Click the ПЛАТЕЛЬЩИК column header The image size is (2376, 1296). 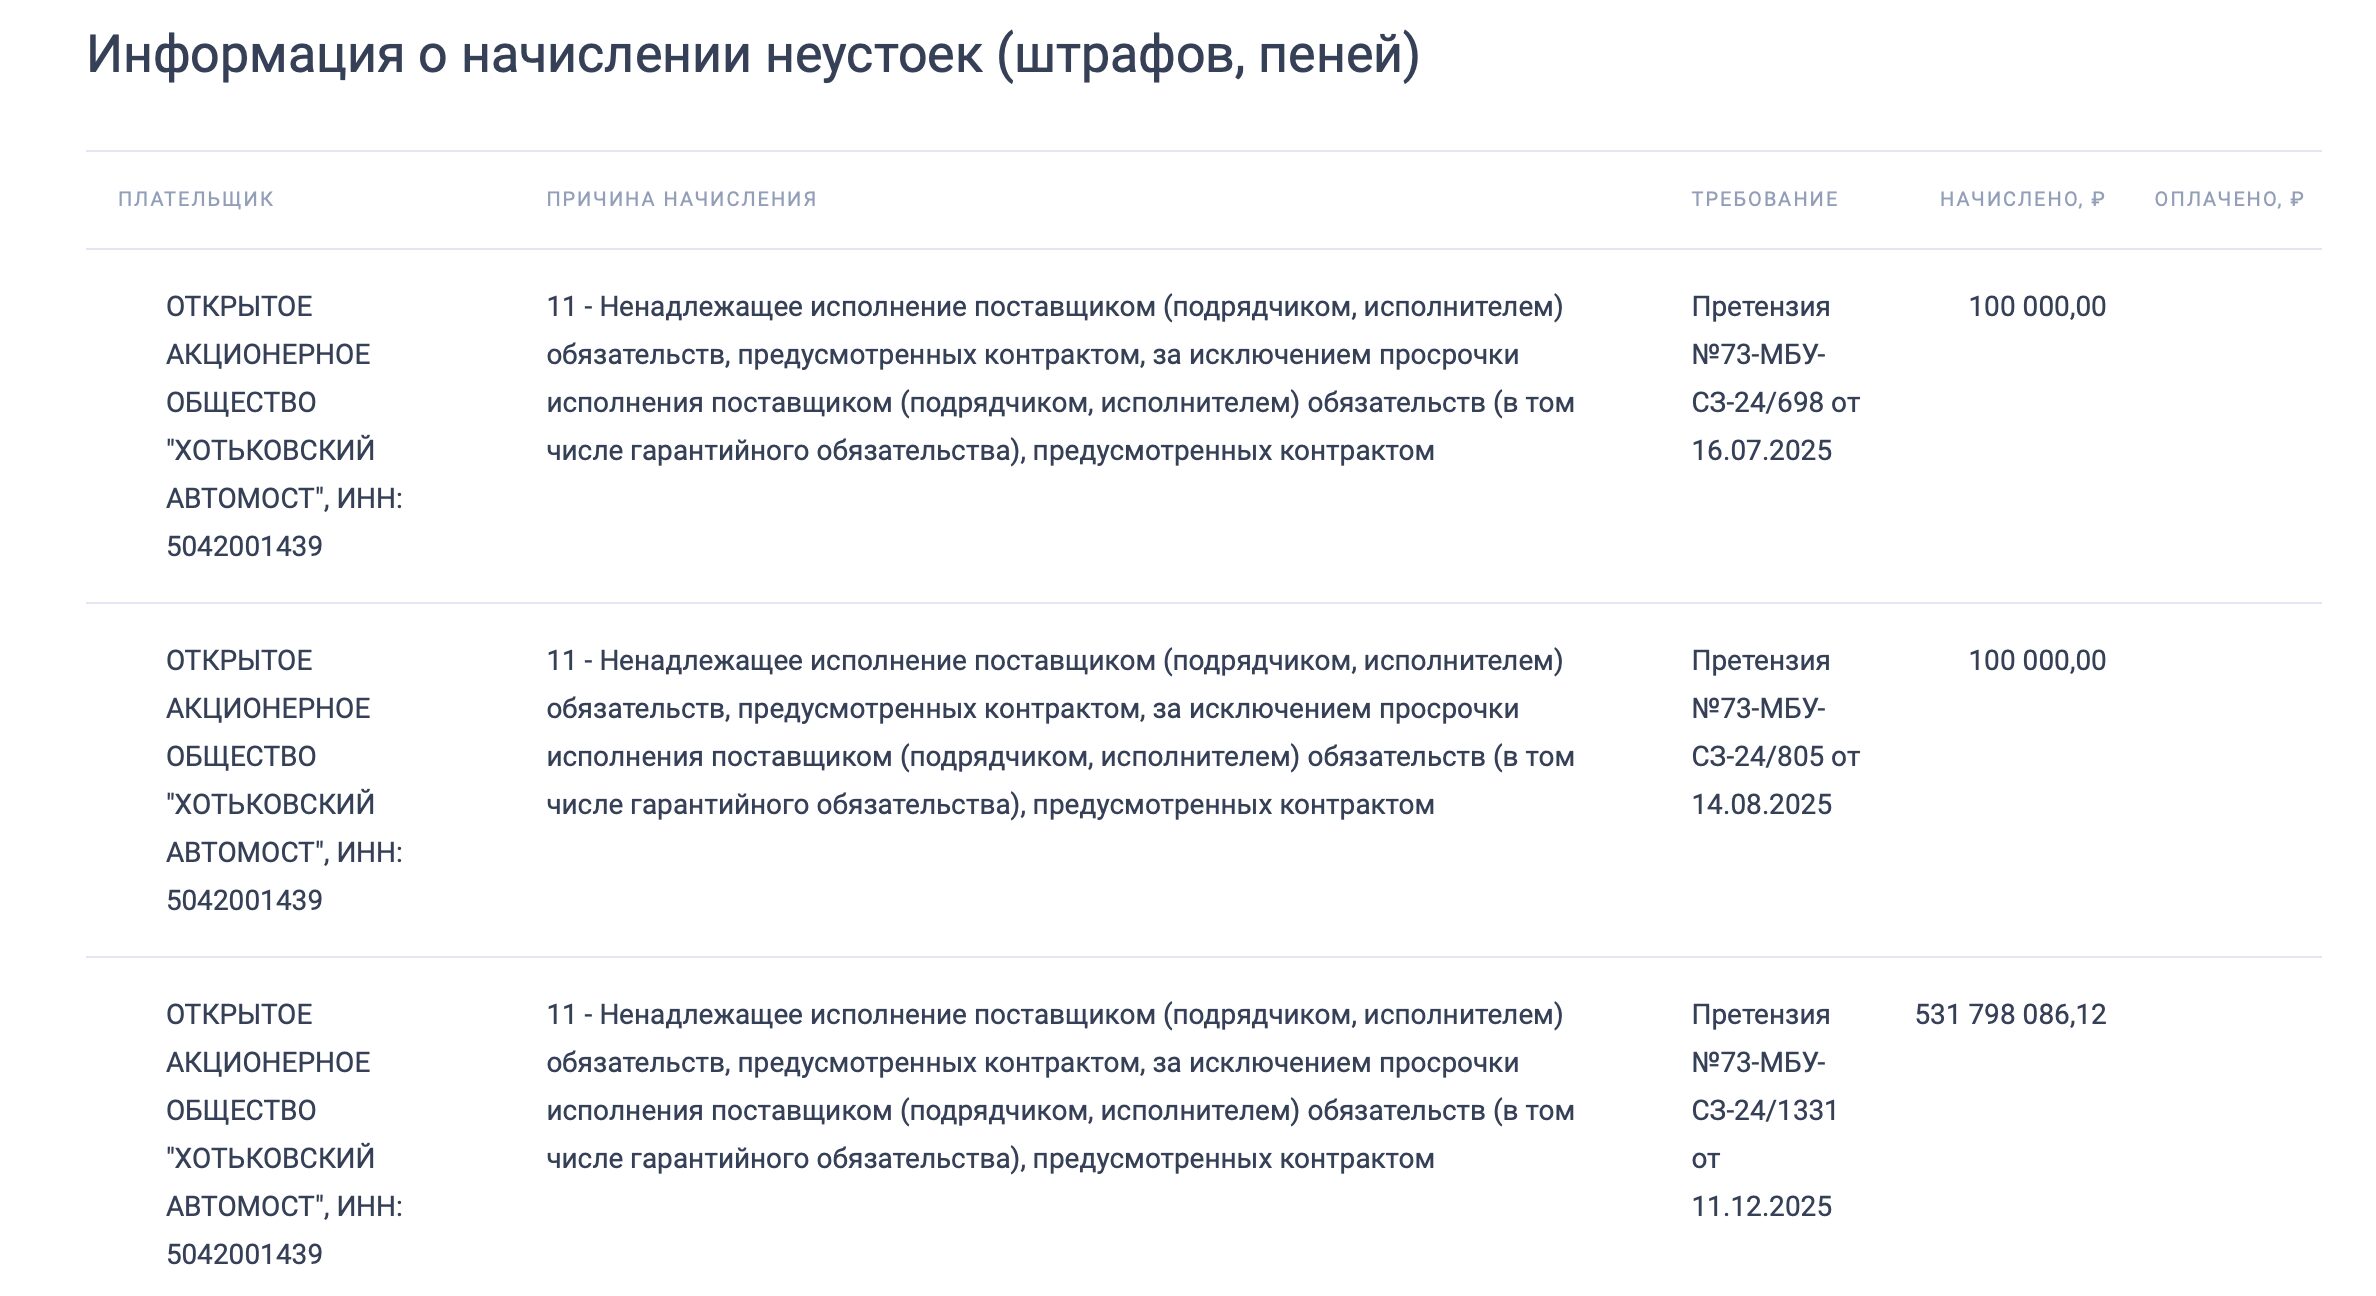(x=195, y=199)
